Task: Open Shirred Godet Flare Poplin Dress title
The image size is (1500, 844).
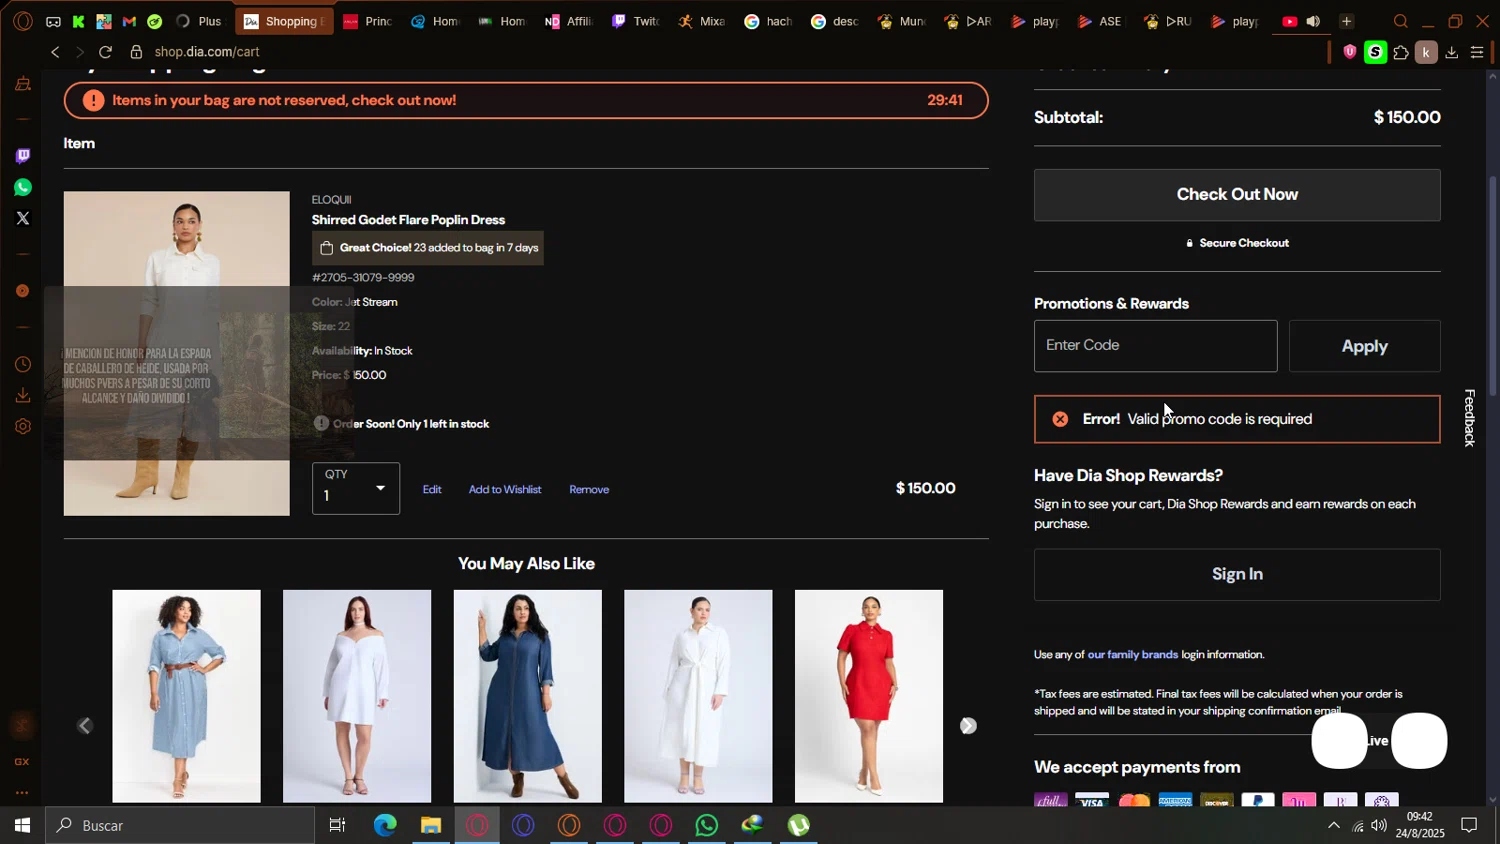Action: point(408,220)
